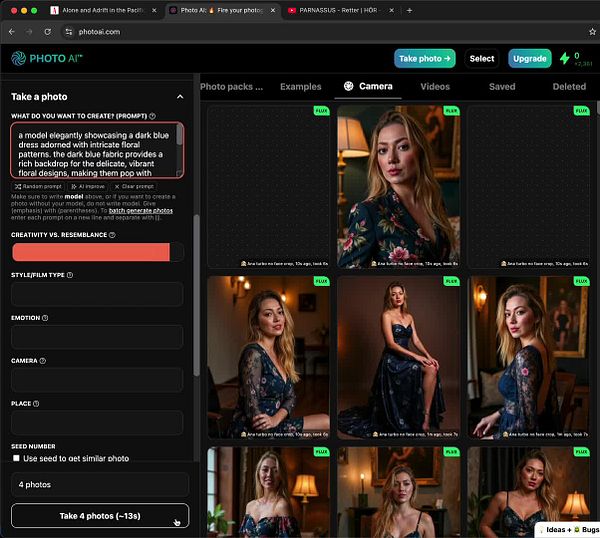Open the close-up portrait photo with lamp

tap(398, 186)
